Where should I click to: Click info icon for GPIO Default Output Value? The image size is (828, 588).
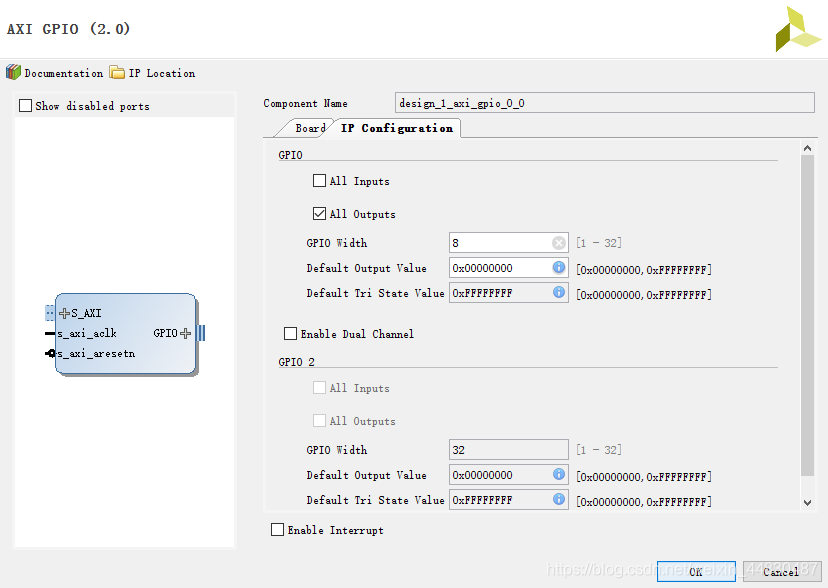[x=559, y=267]
